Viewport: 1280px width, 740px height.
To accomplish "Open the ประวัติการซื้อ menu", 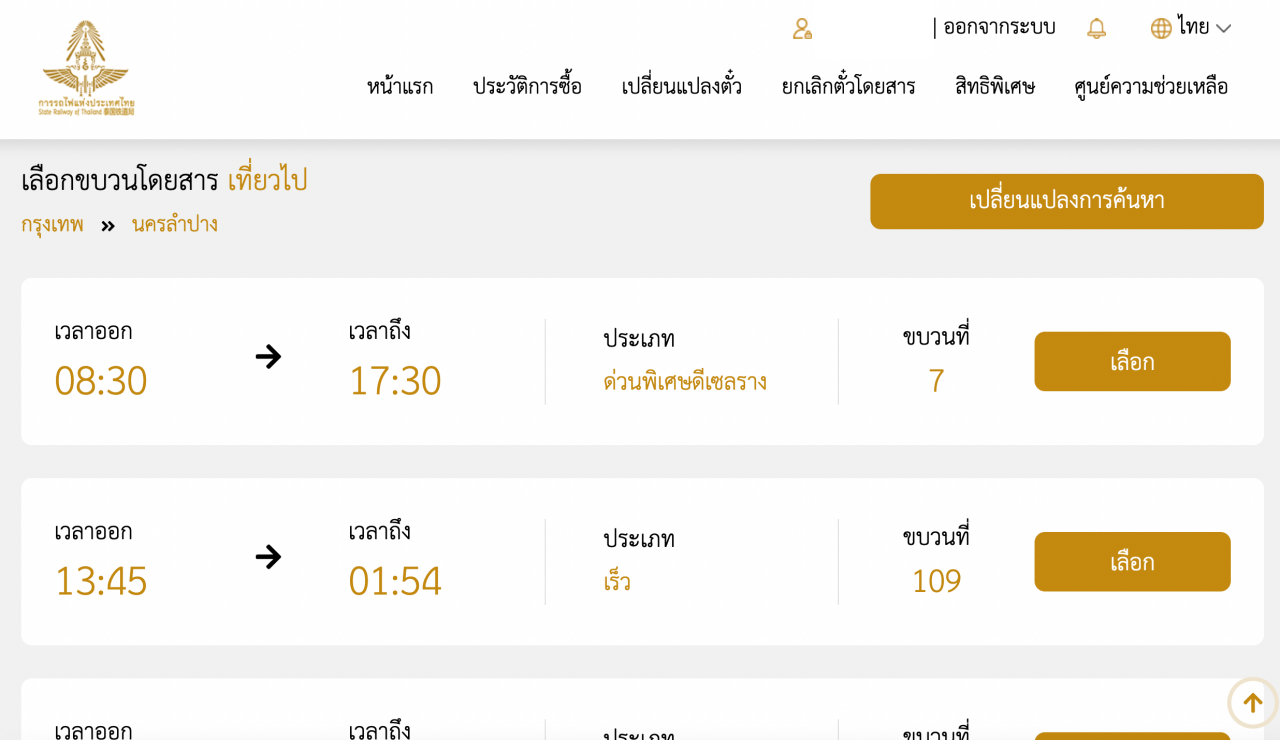I will [x=527, y=87].
